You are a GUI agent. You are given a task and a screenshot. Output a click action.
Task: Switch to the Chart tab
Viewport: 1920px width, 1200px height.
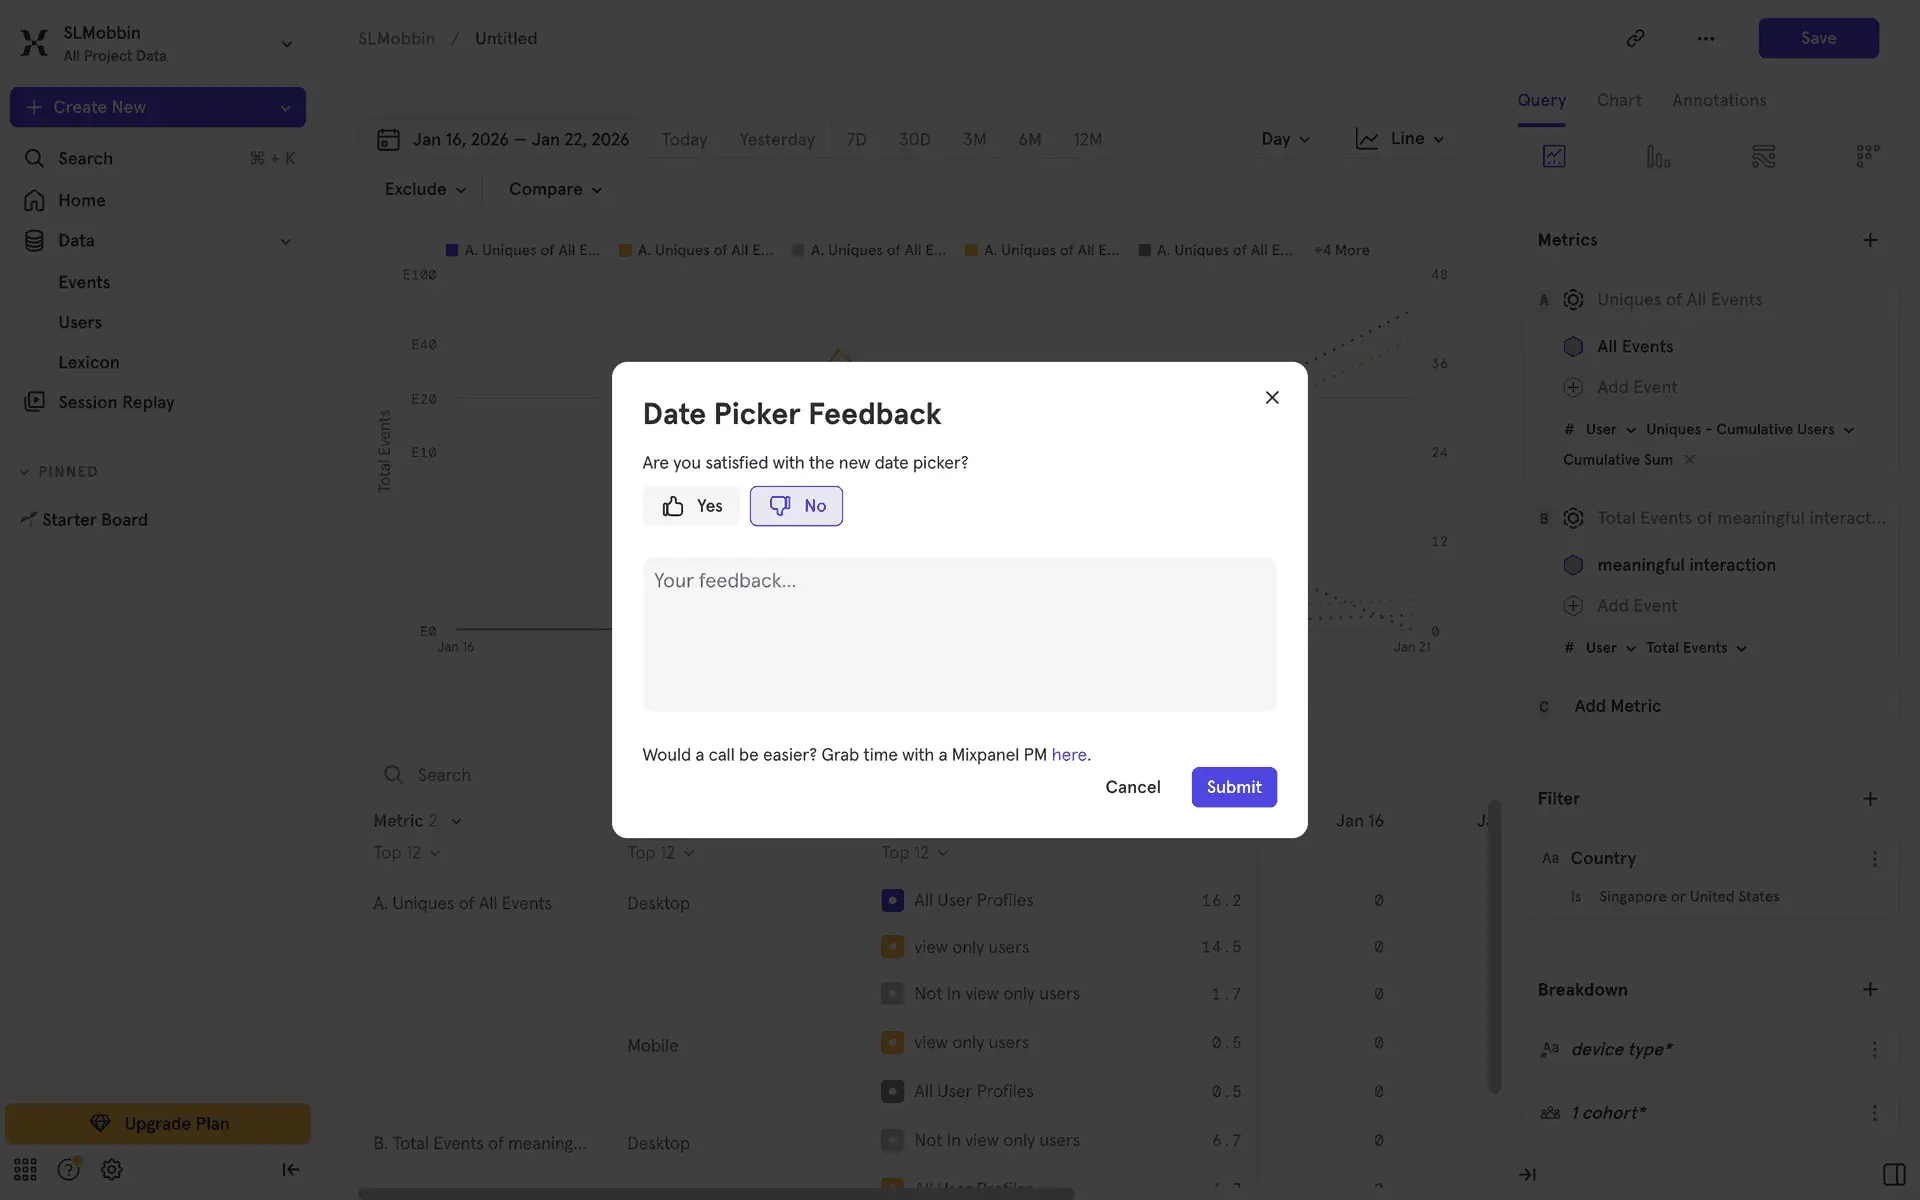tap(1618, 100)
